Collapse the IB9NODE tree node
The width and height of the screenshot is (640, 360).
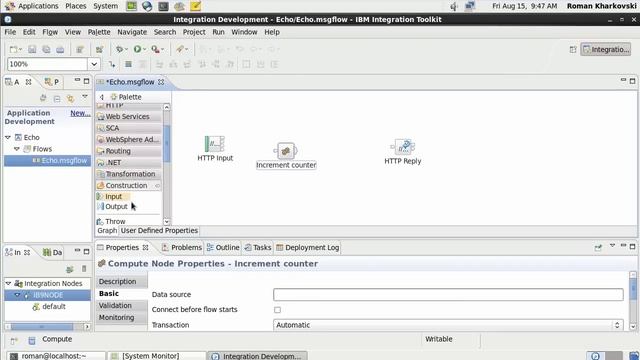(17, 295)
